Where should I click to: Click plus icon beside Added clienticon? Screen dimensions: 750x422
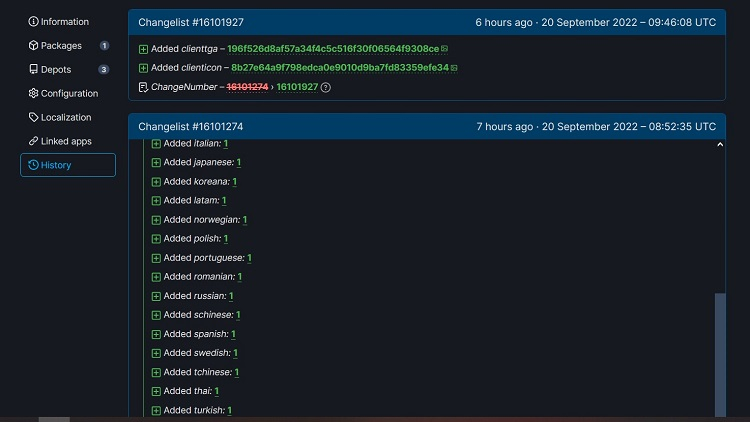tap(143, 68)
